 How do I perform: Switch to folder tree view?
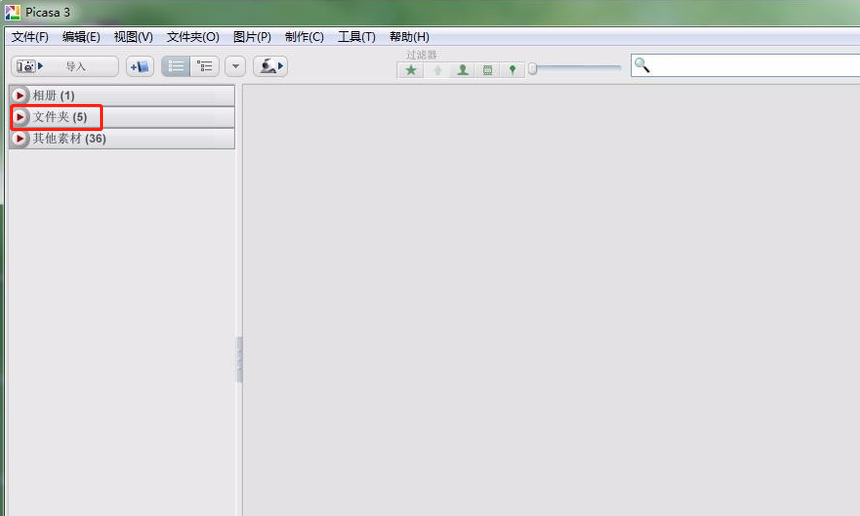tap(205, 67)
